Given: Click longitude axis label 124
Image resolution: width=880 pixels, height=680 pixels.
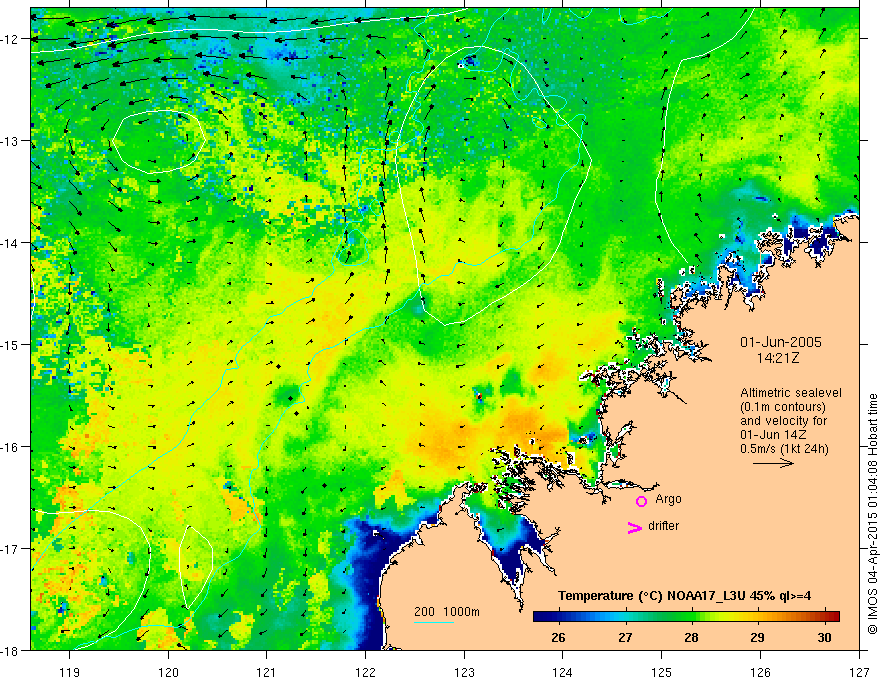Looking at the screenshot, I should pyautogui.click(x=563, y=672).
